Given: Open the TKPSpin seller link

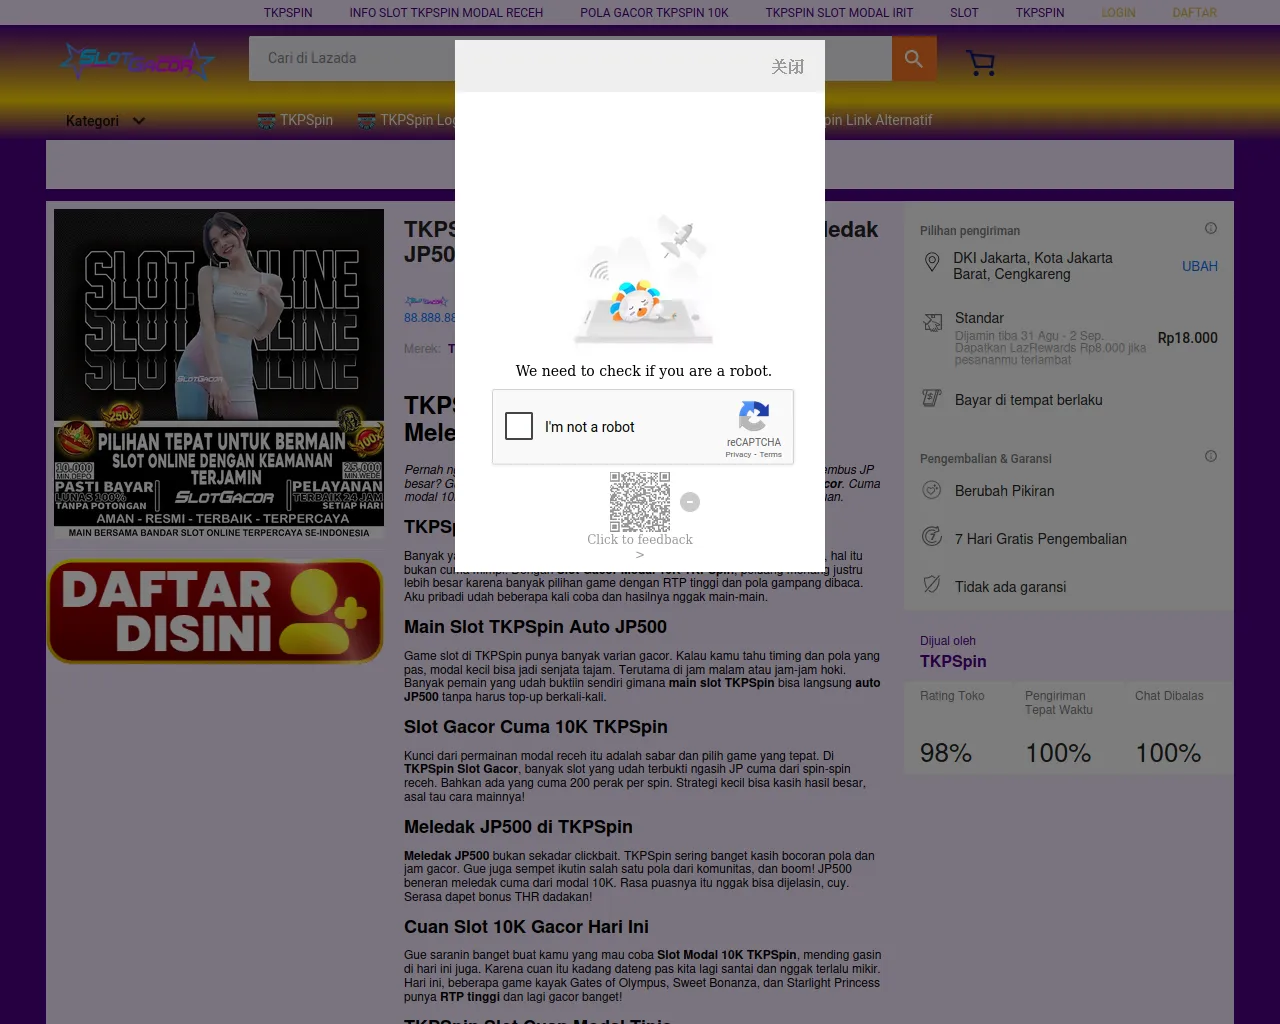Looking at the screenshot, I should click(953, 661).
